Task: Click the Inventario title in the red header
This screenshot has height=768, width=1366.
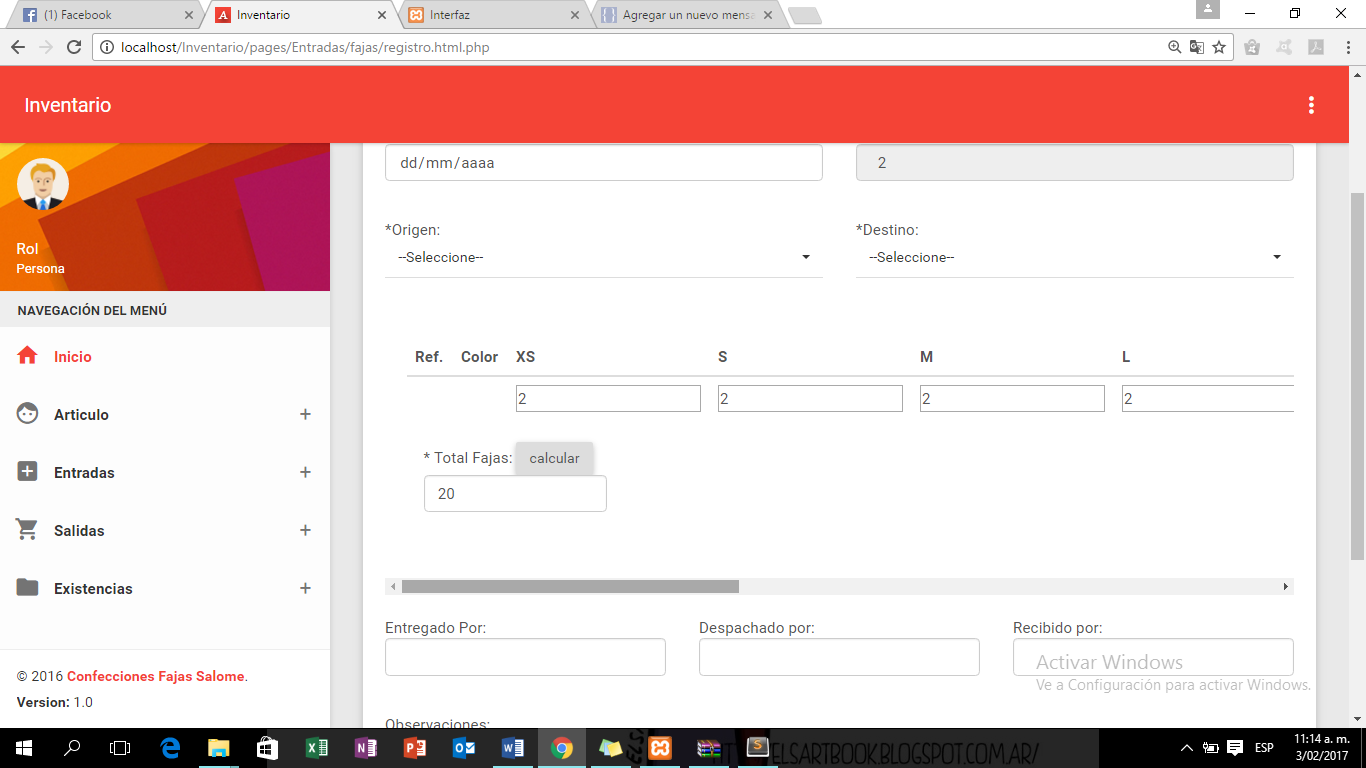Action: pos(68,105)
